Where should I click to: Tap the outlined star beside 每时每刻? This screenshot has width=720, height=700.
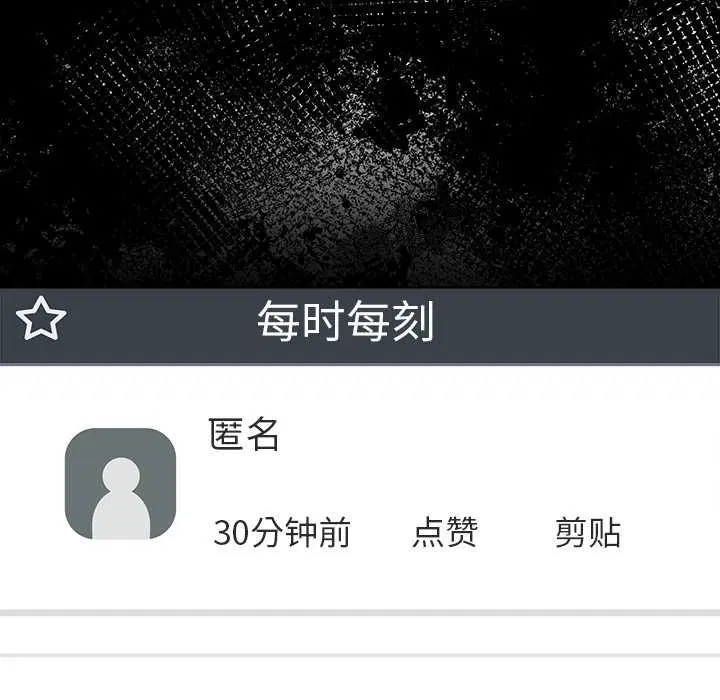click(41, 319)
